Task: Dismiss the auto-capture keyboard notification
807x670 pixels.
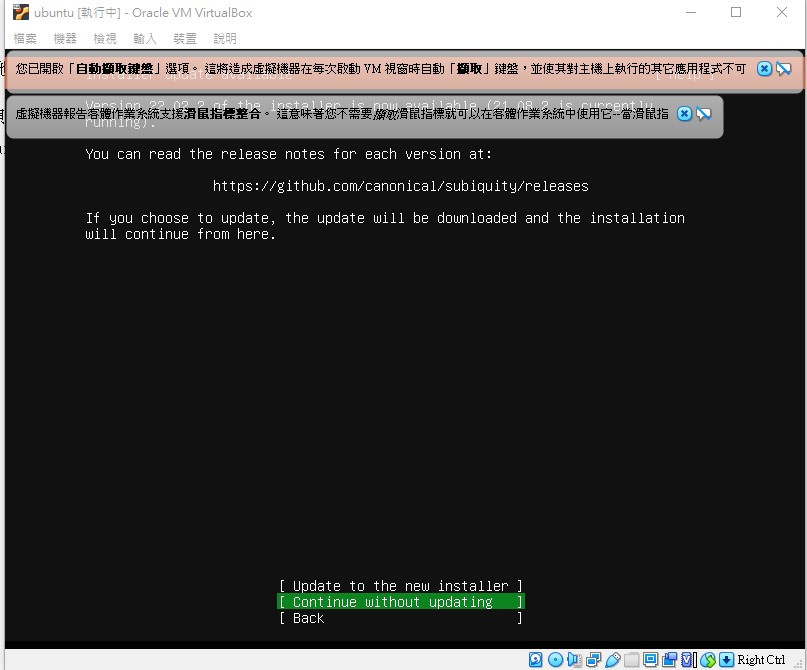Action: point(764,68)
